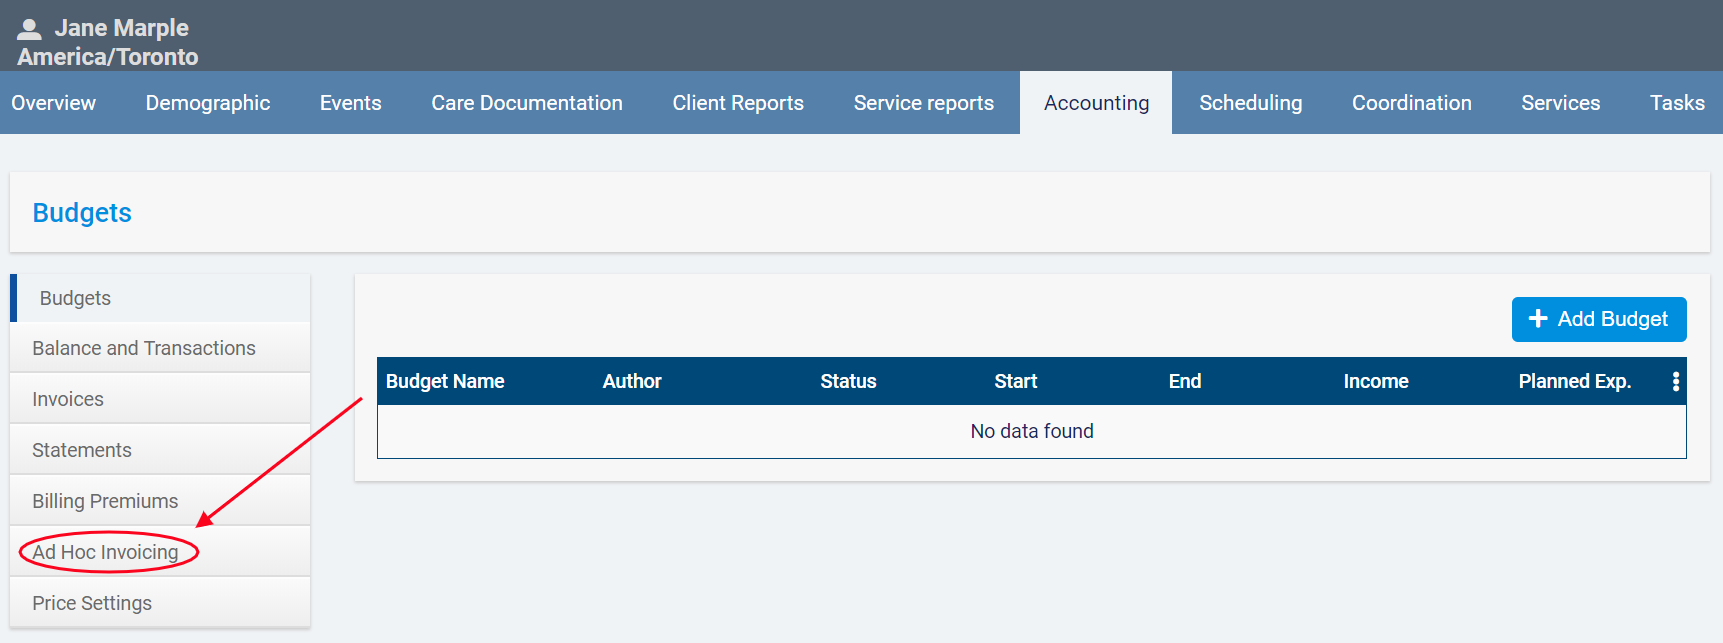Click the Add Budget button
This screenshot has height=643, width=1723.
tap(1598, 319)
